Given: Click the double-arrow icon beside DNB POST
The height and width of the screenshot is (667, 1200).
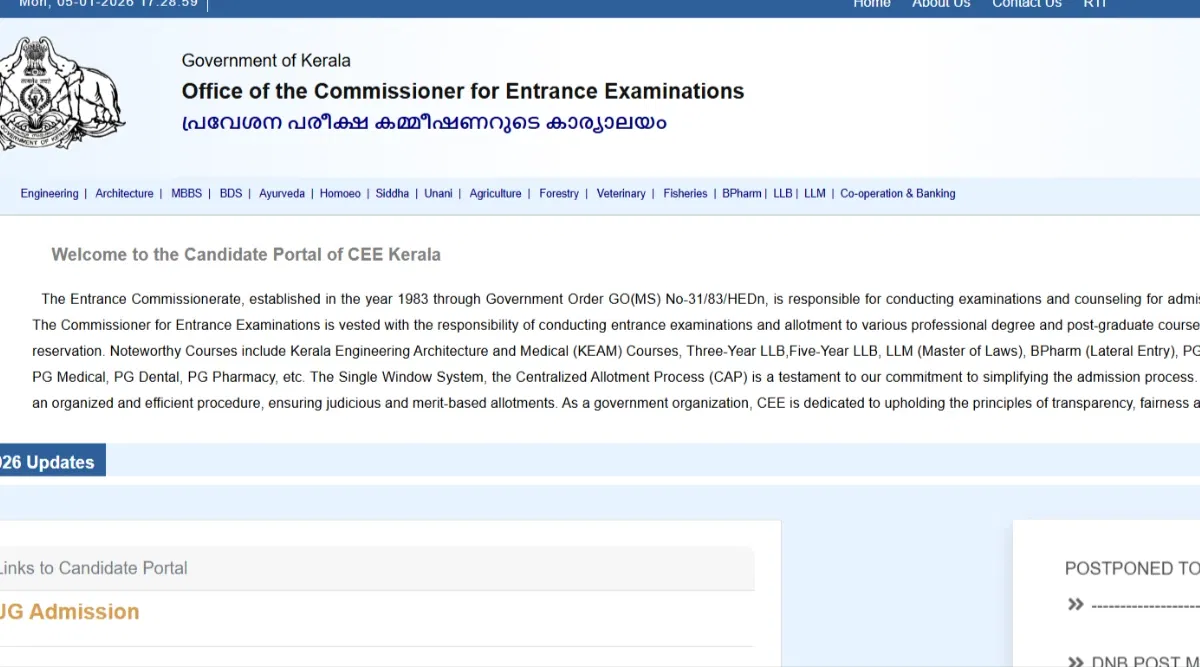Looking at the screenshot, I should [x=1076, y=661].
